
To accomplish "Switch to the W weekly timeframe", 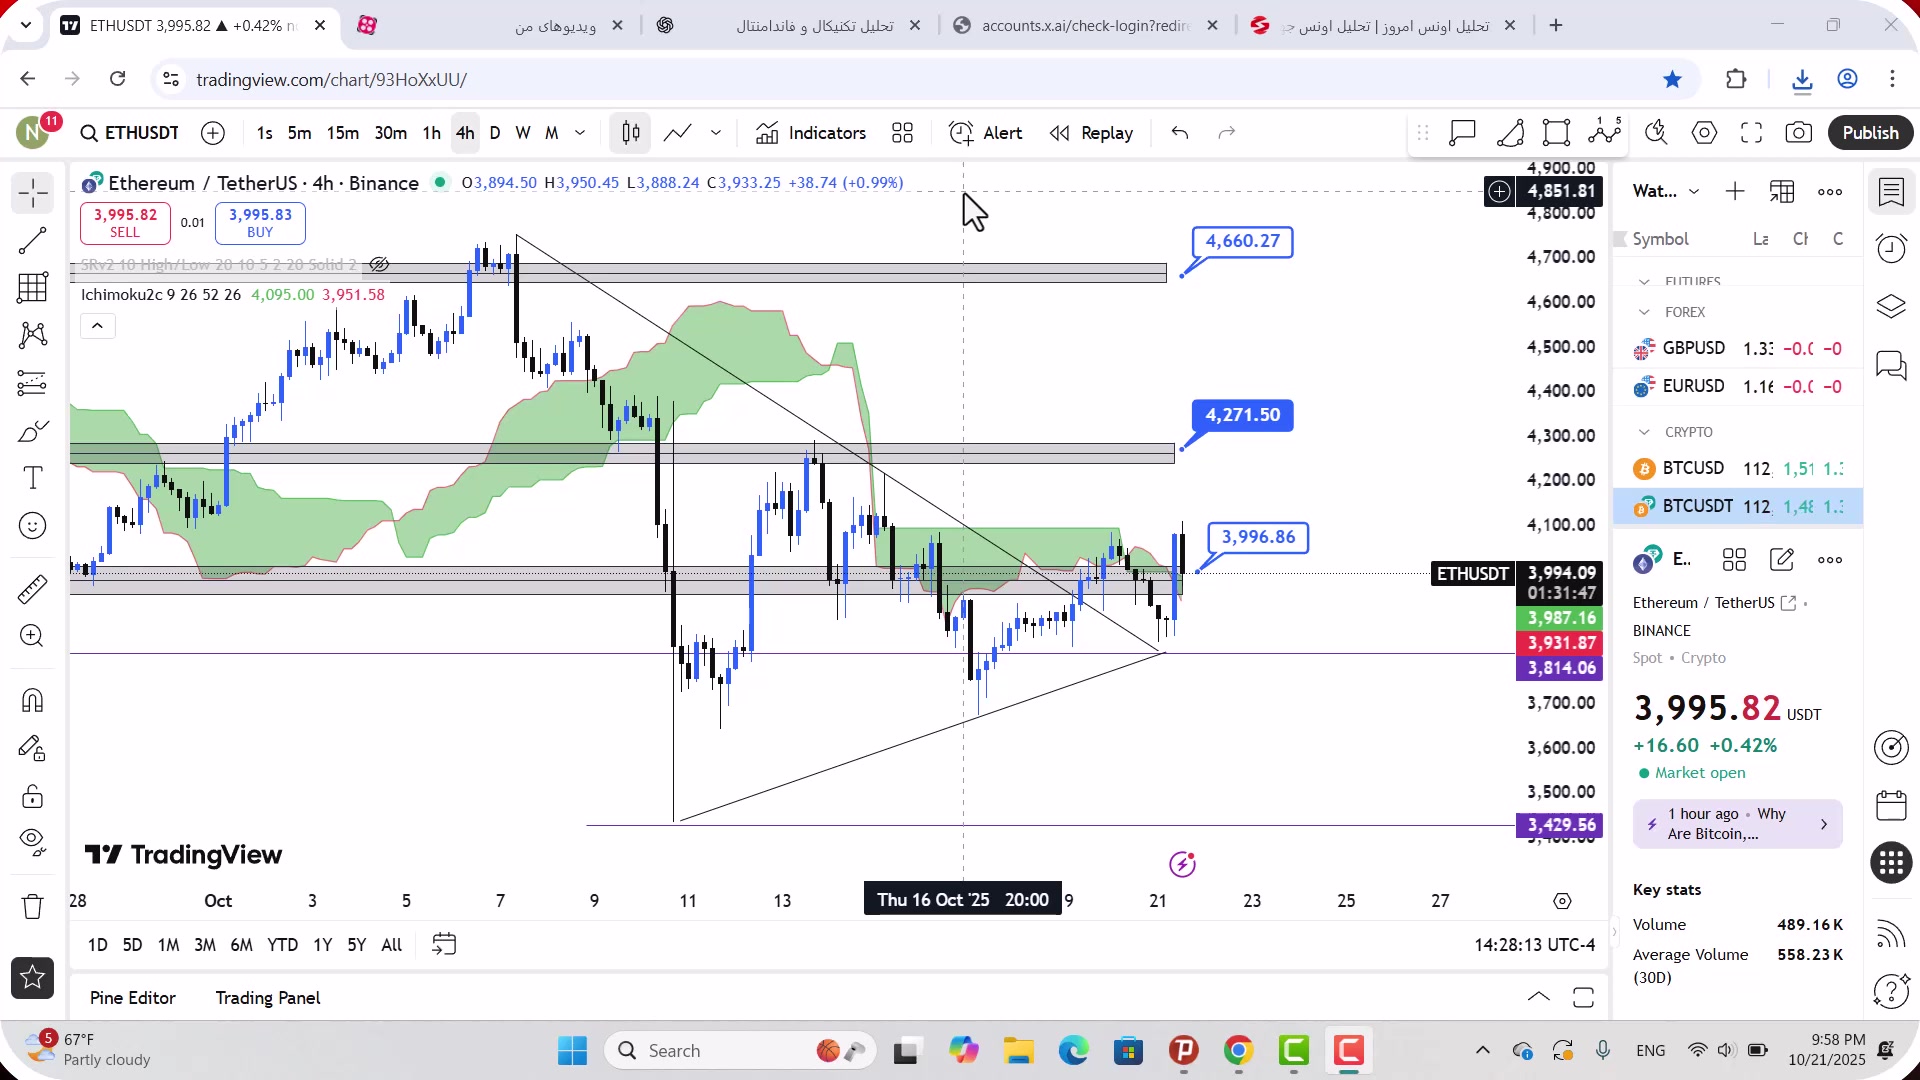I will [x=522, y=133].
